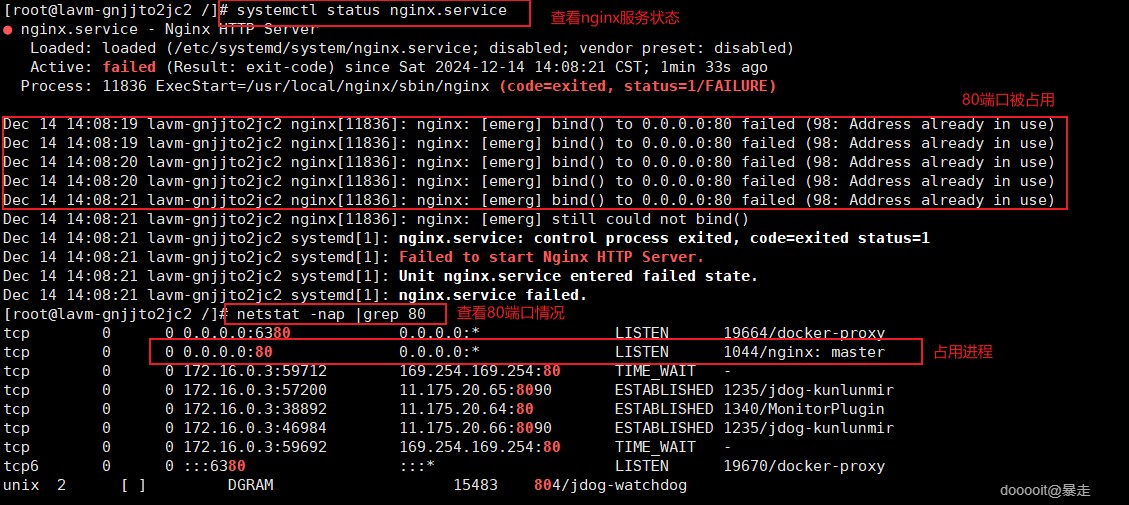Click foreign address '11.175.20.66:8090'
The height and width of the screenshot is (505, 1129).
pyautogui.click(x=475, y=428)
